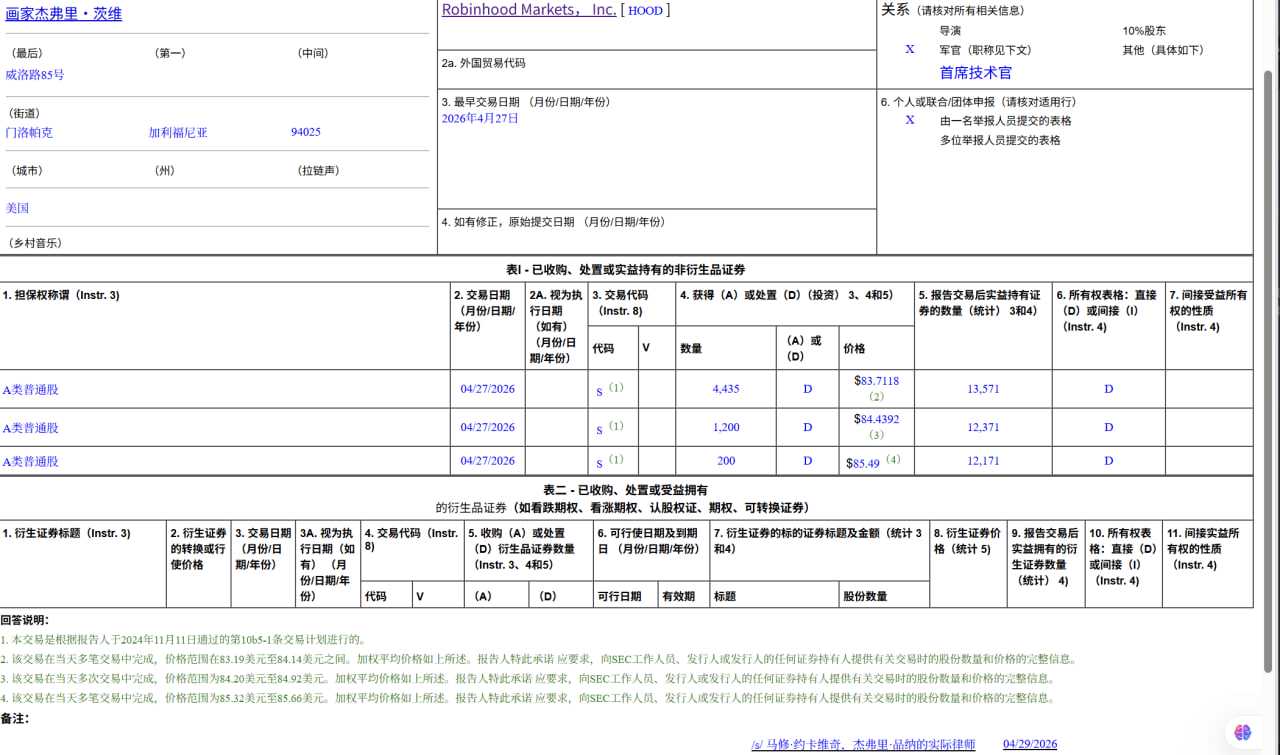Click the state value 加利福尼亚
Image resolution: width=1280 pixels, height=755 pixels.
178,132
